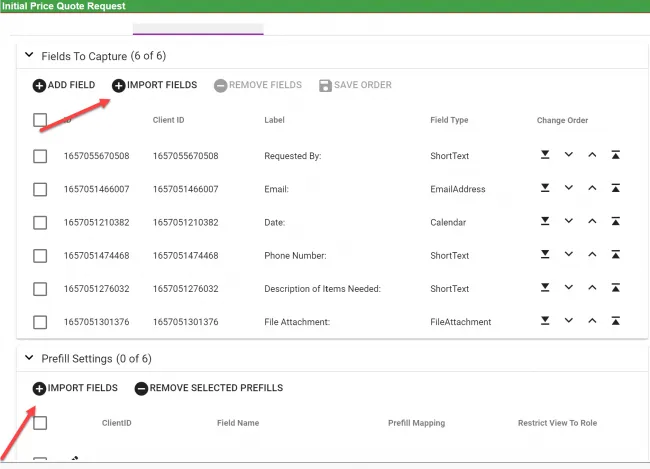Check the Requested By row checkbox
650x469 pixels.
[40, 156]
